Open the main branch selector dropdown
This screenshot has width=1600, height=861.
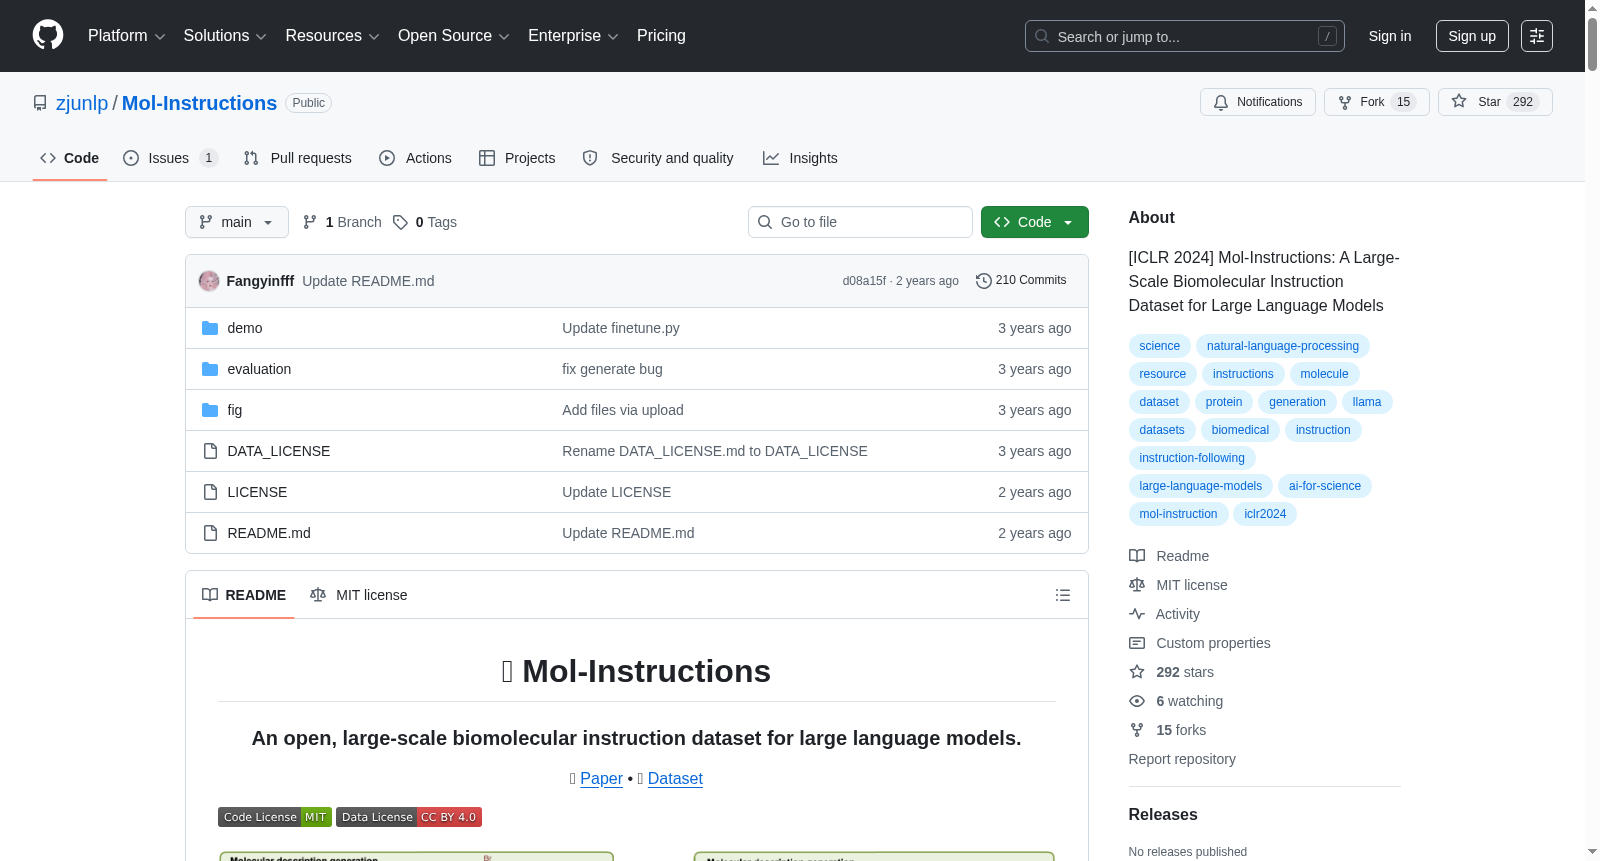coord(237,222)
